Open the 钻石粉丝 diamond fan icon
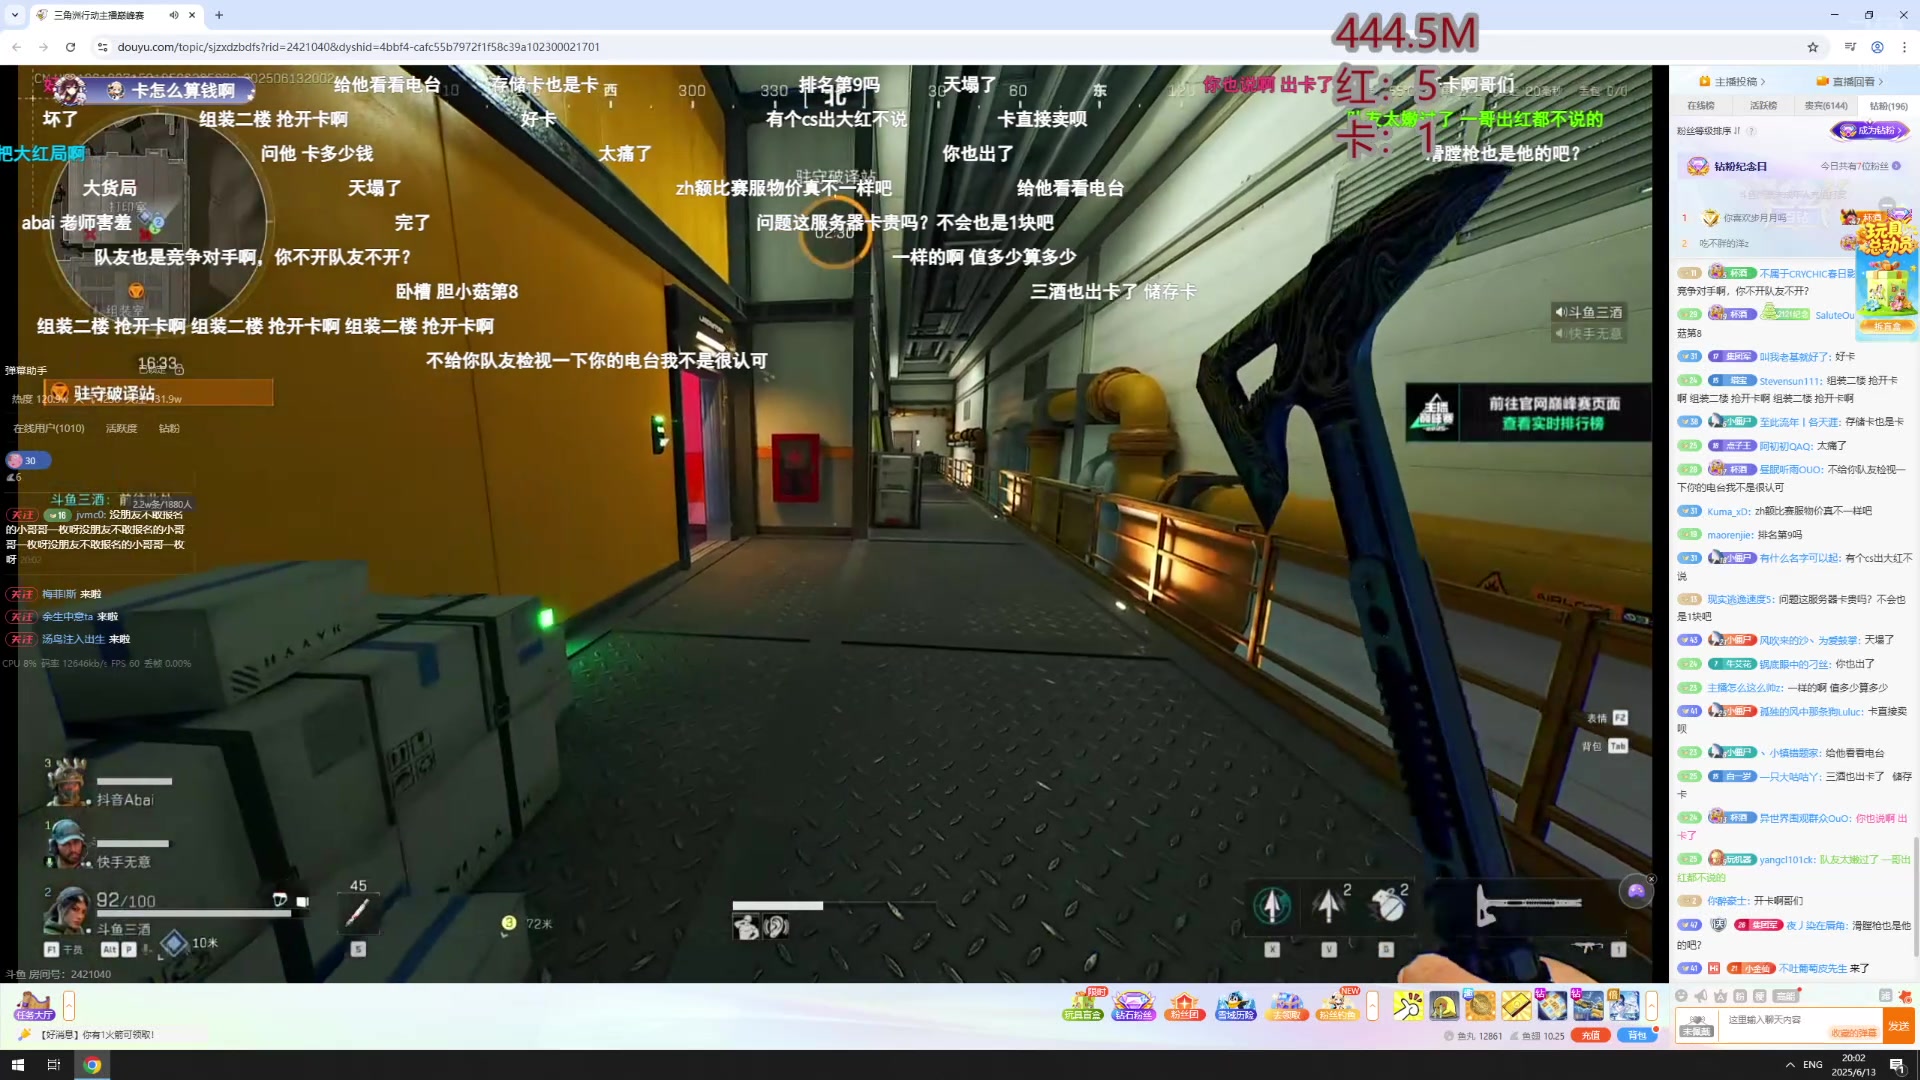The image size is (1920, 1080). (x=1133, y=1004)
